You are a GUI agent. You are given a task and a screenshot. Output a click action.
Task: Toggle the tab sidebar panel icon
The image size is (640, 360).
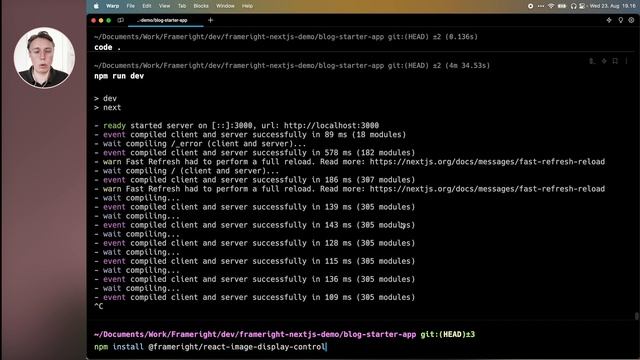[120, 20]
